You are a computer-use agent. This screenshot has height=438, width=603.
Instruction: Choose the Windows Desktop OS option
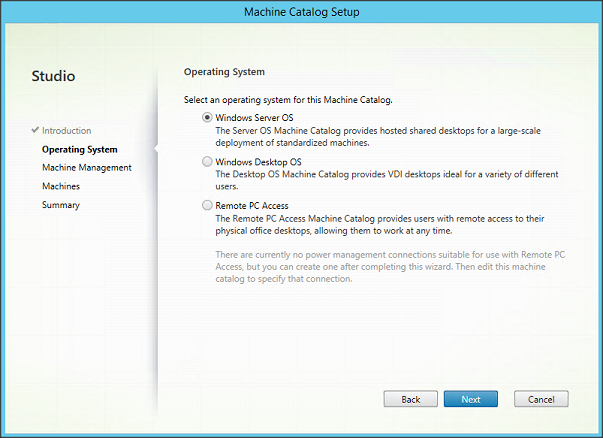tap(207, 162)
